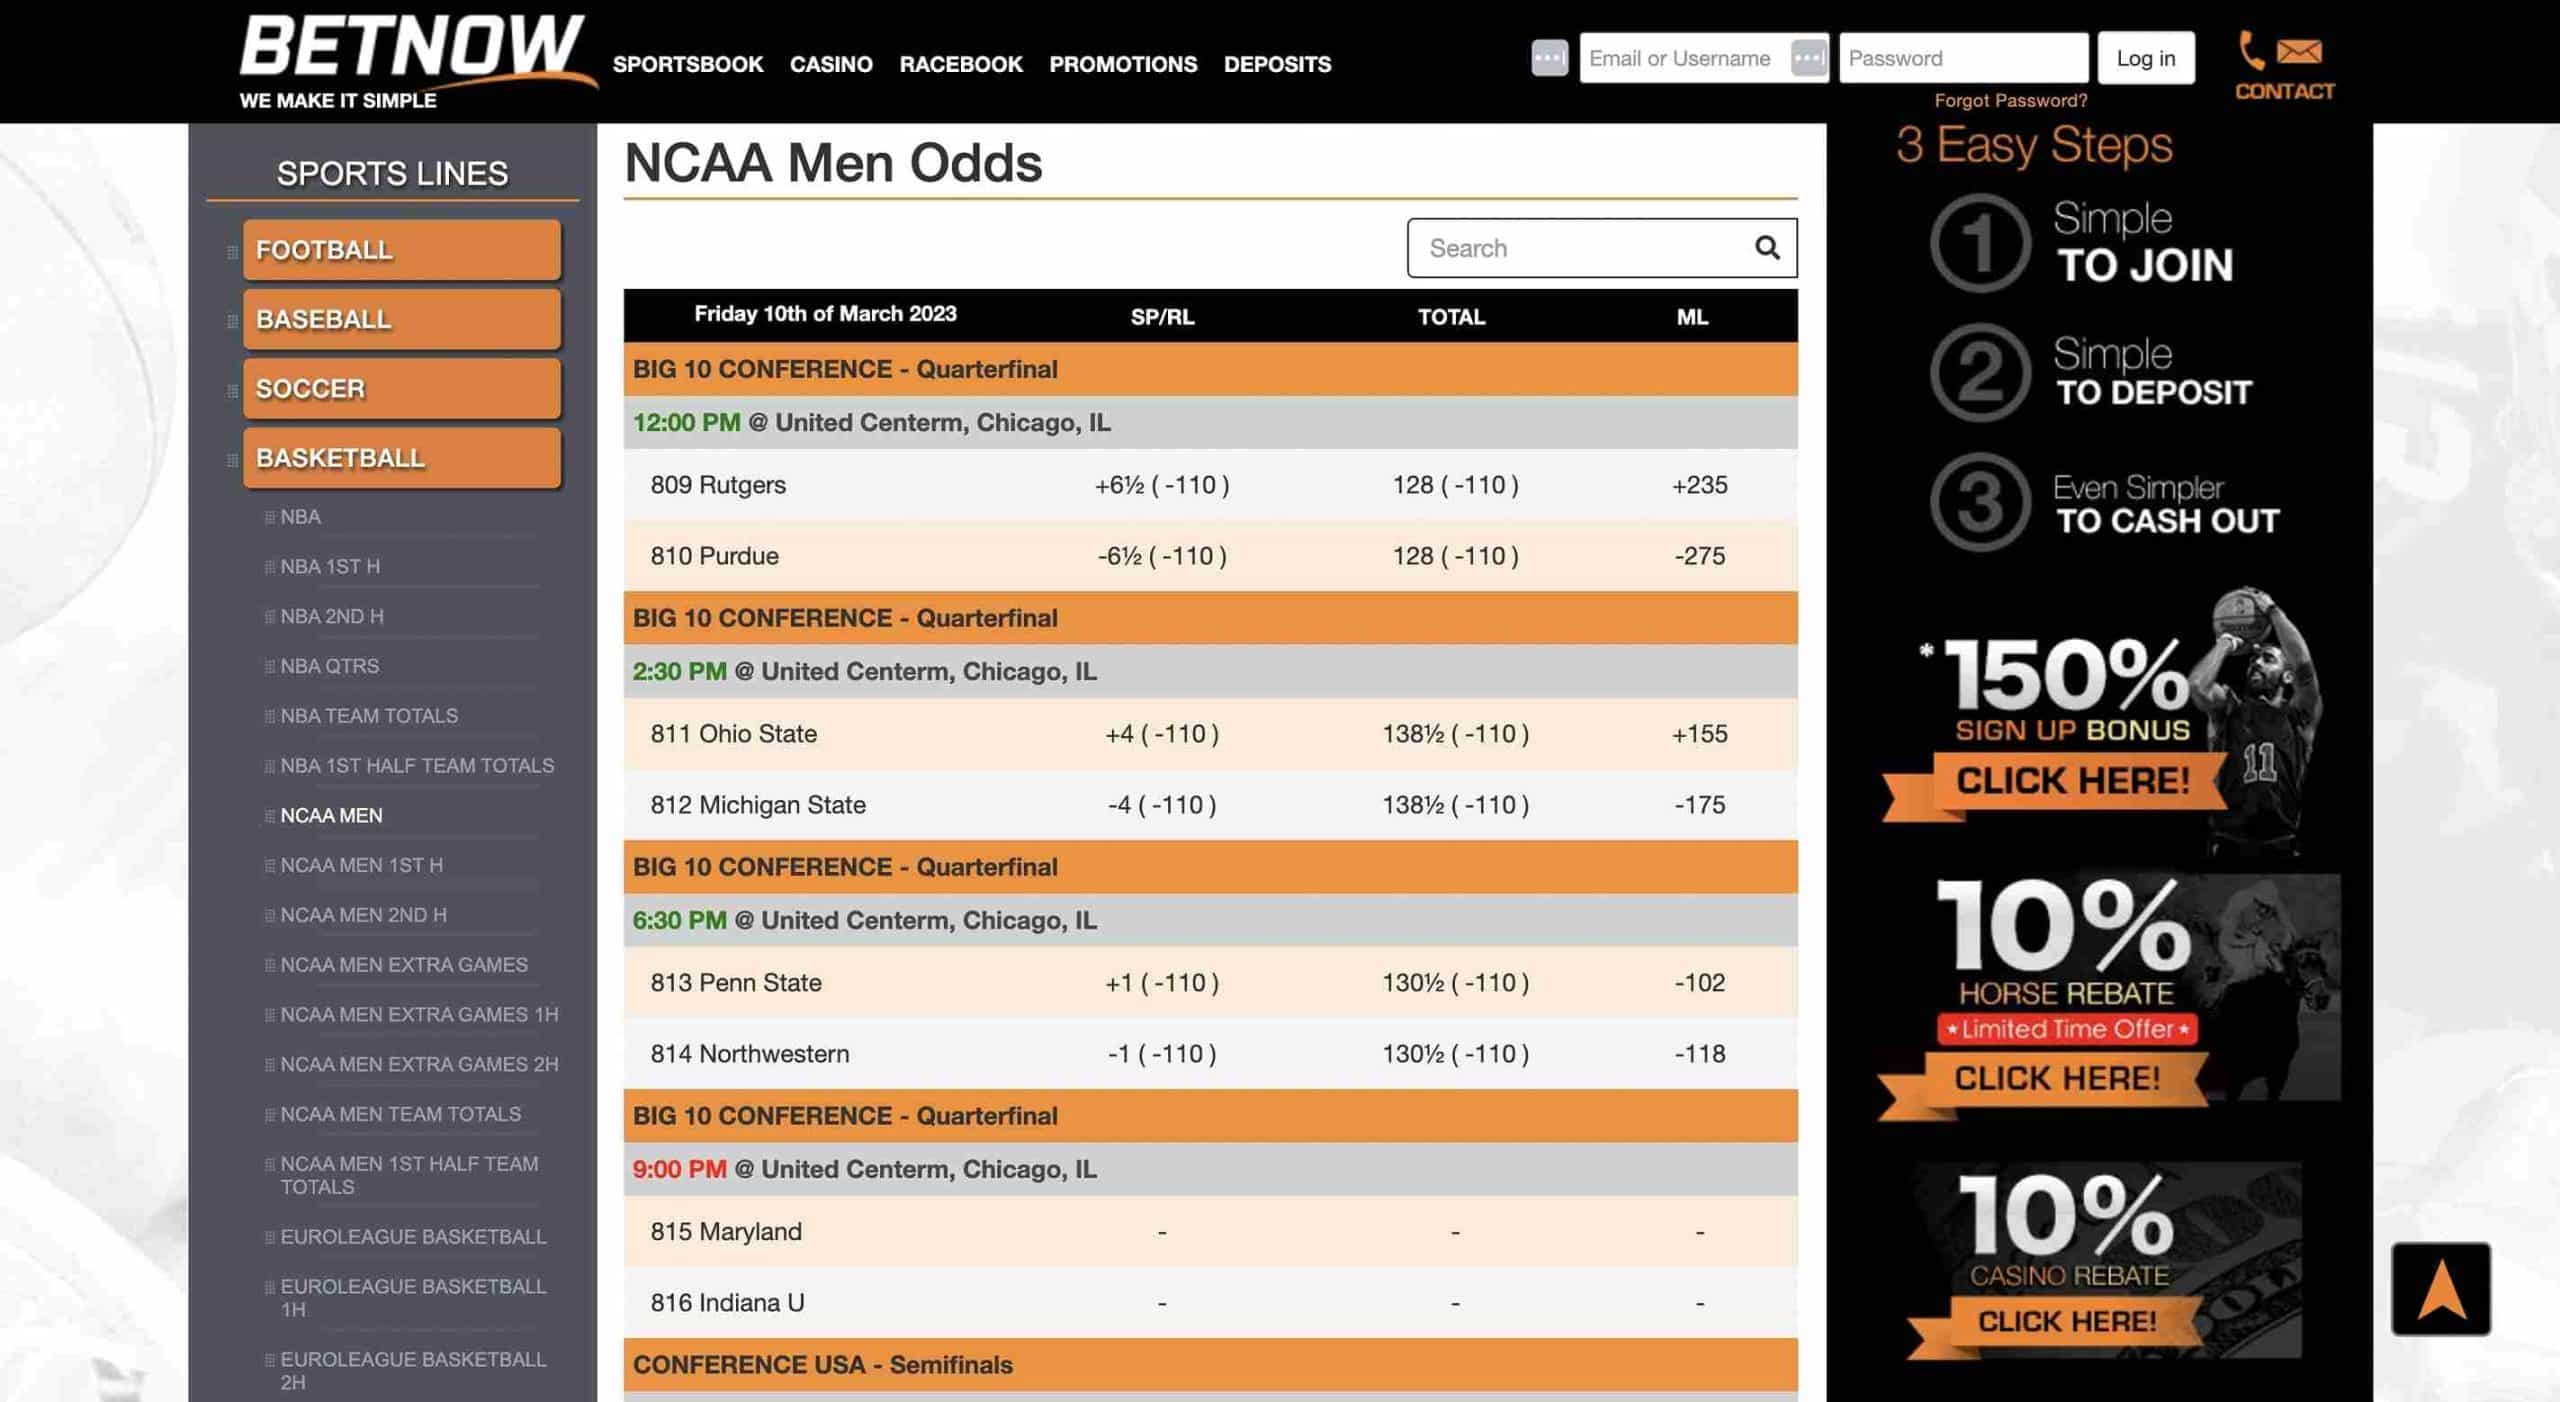Open NBA lines in sidebar
Viewport: 2560px width, 1402px height.
point(300,517)
